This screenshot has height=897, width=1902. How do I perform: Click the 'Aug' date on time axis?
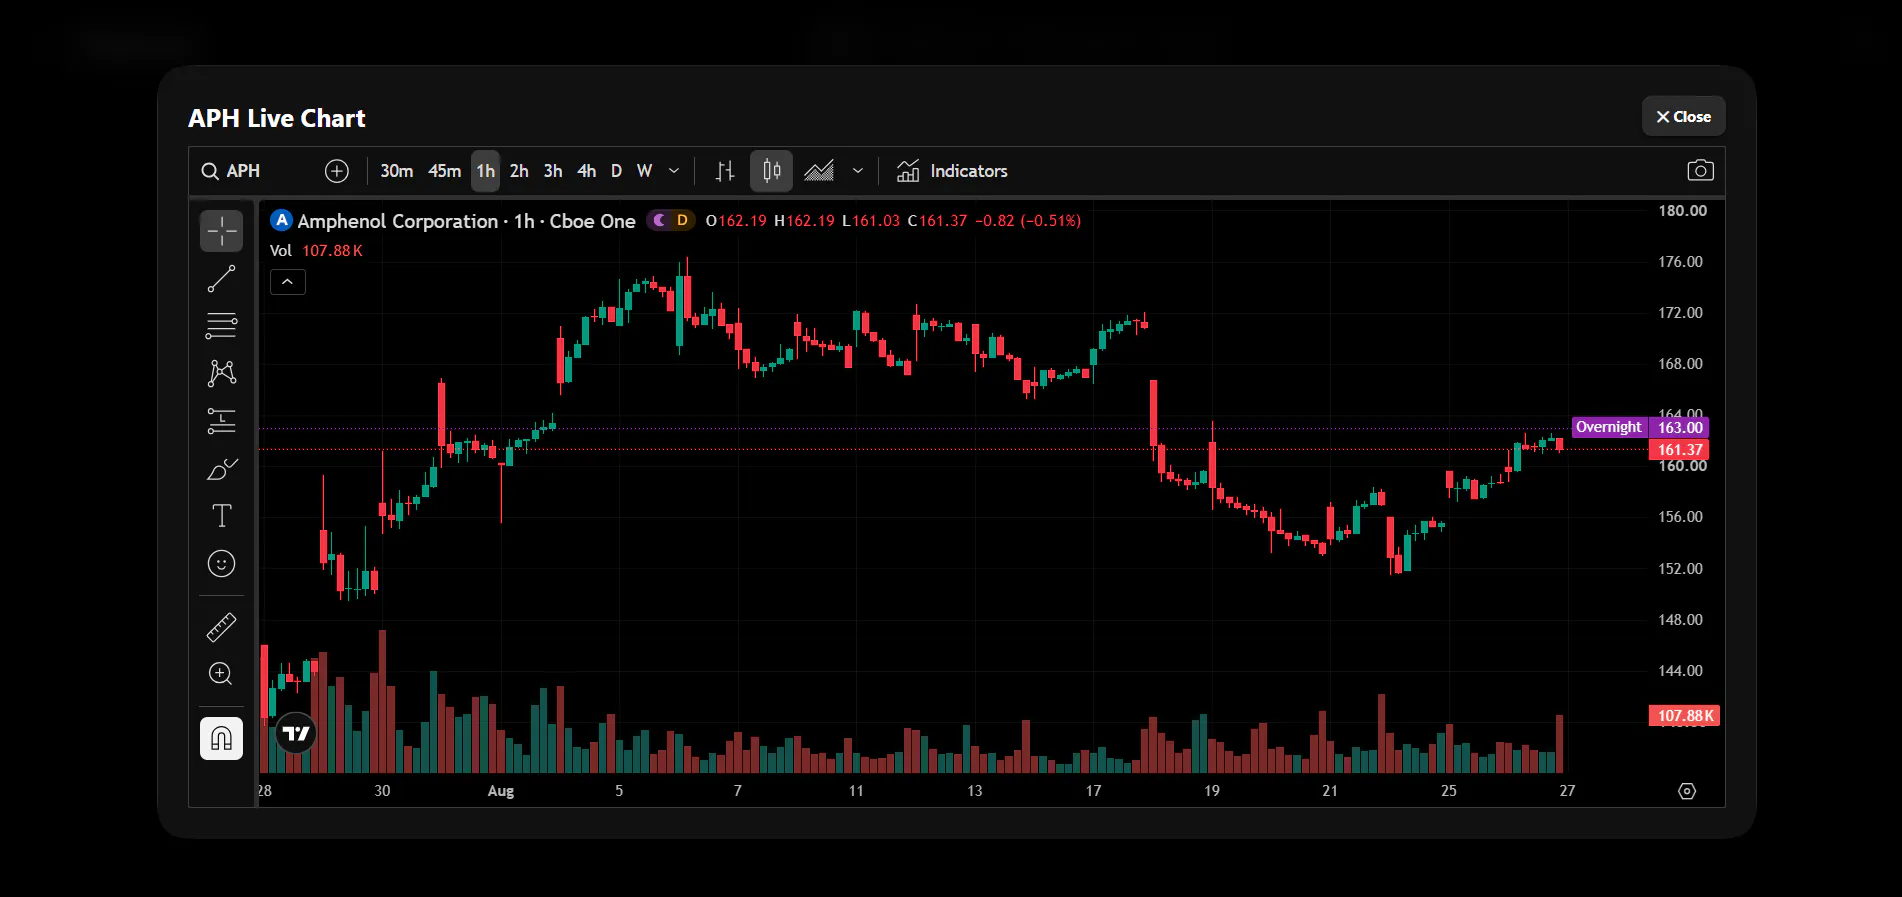pyautogui.click(x=501, y=791)
